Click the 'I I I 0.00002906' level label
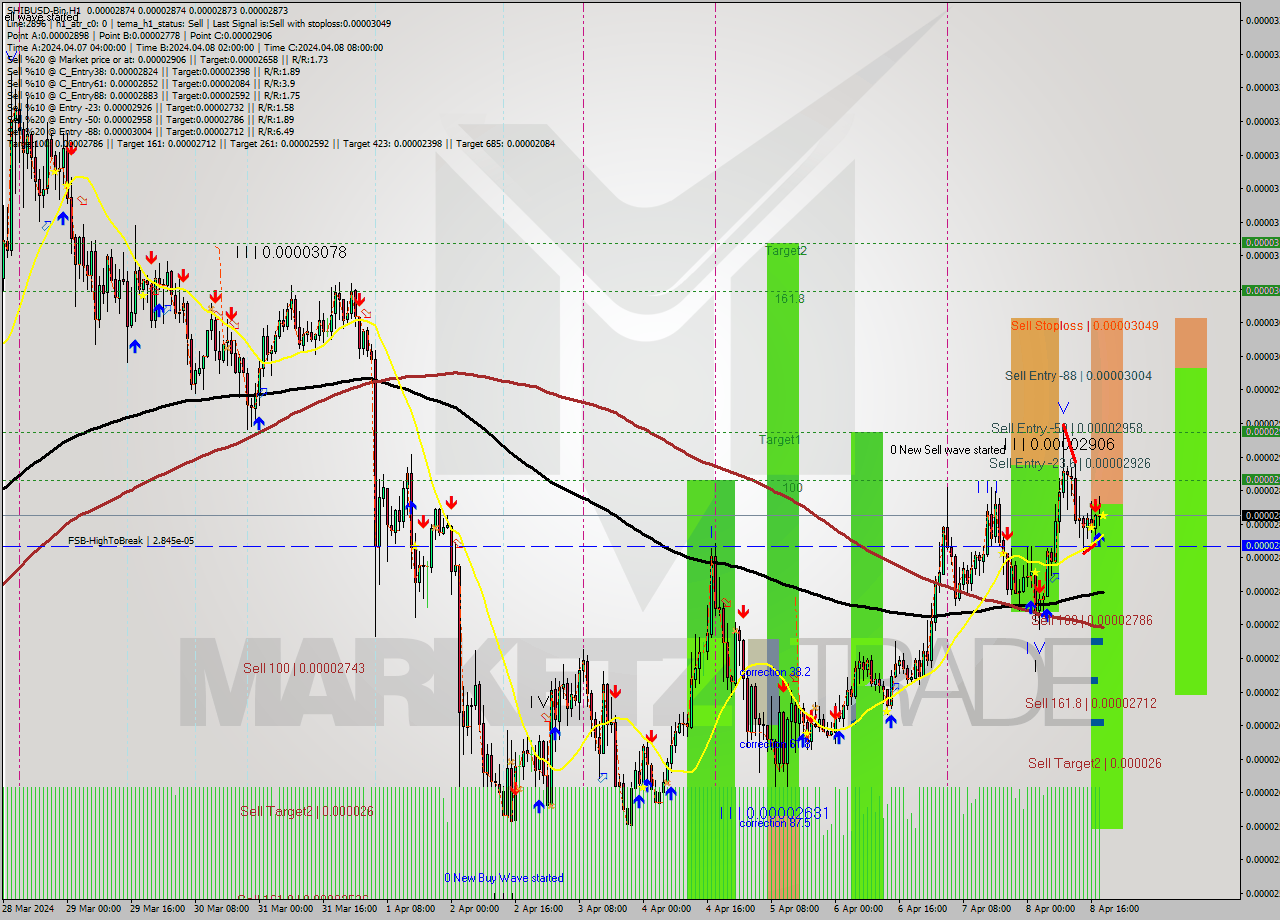 pos(1059,444)
